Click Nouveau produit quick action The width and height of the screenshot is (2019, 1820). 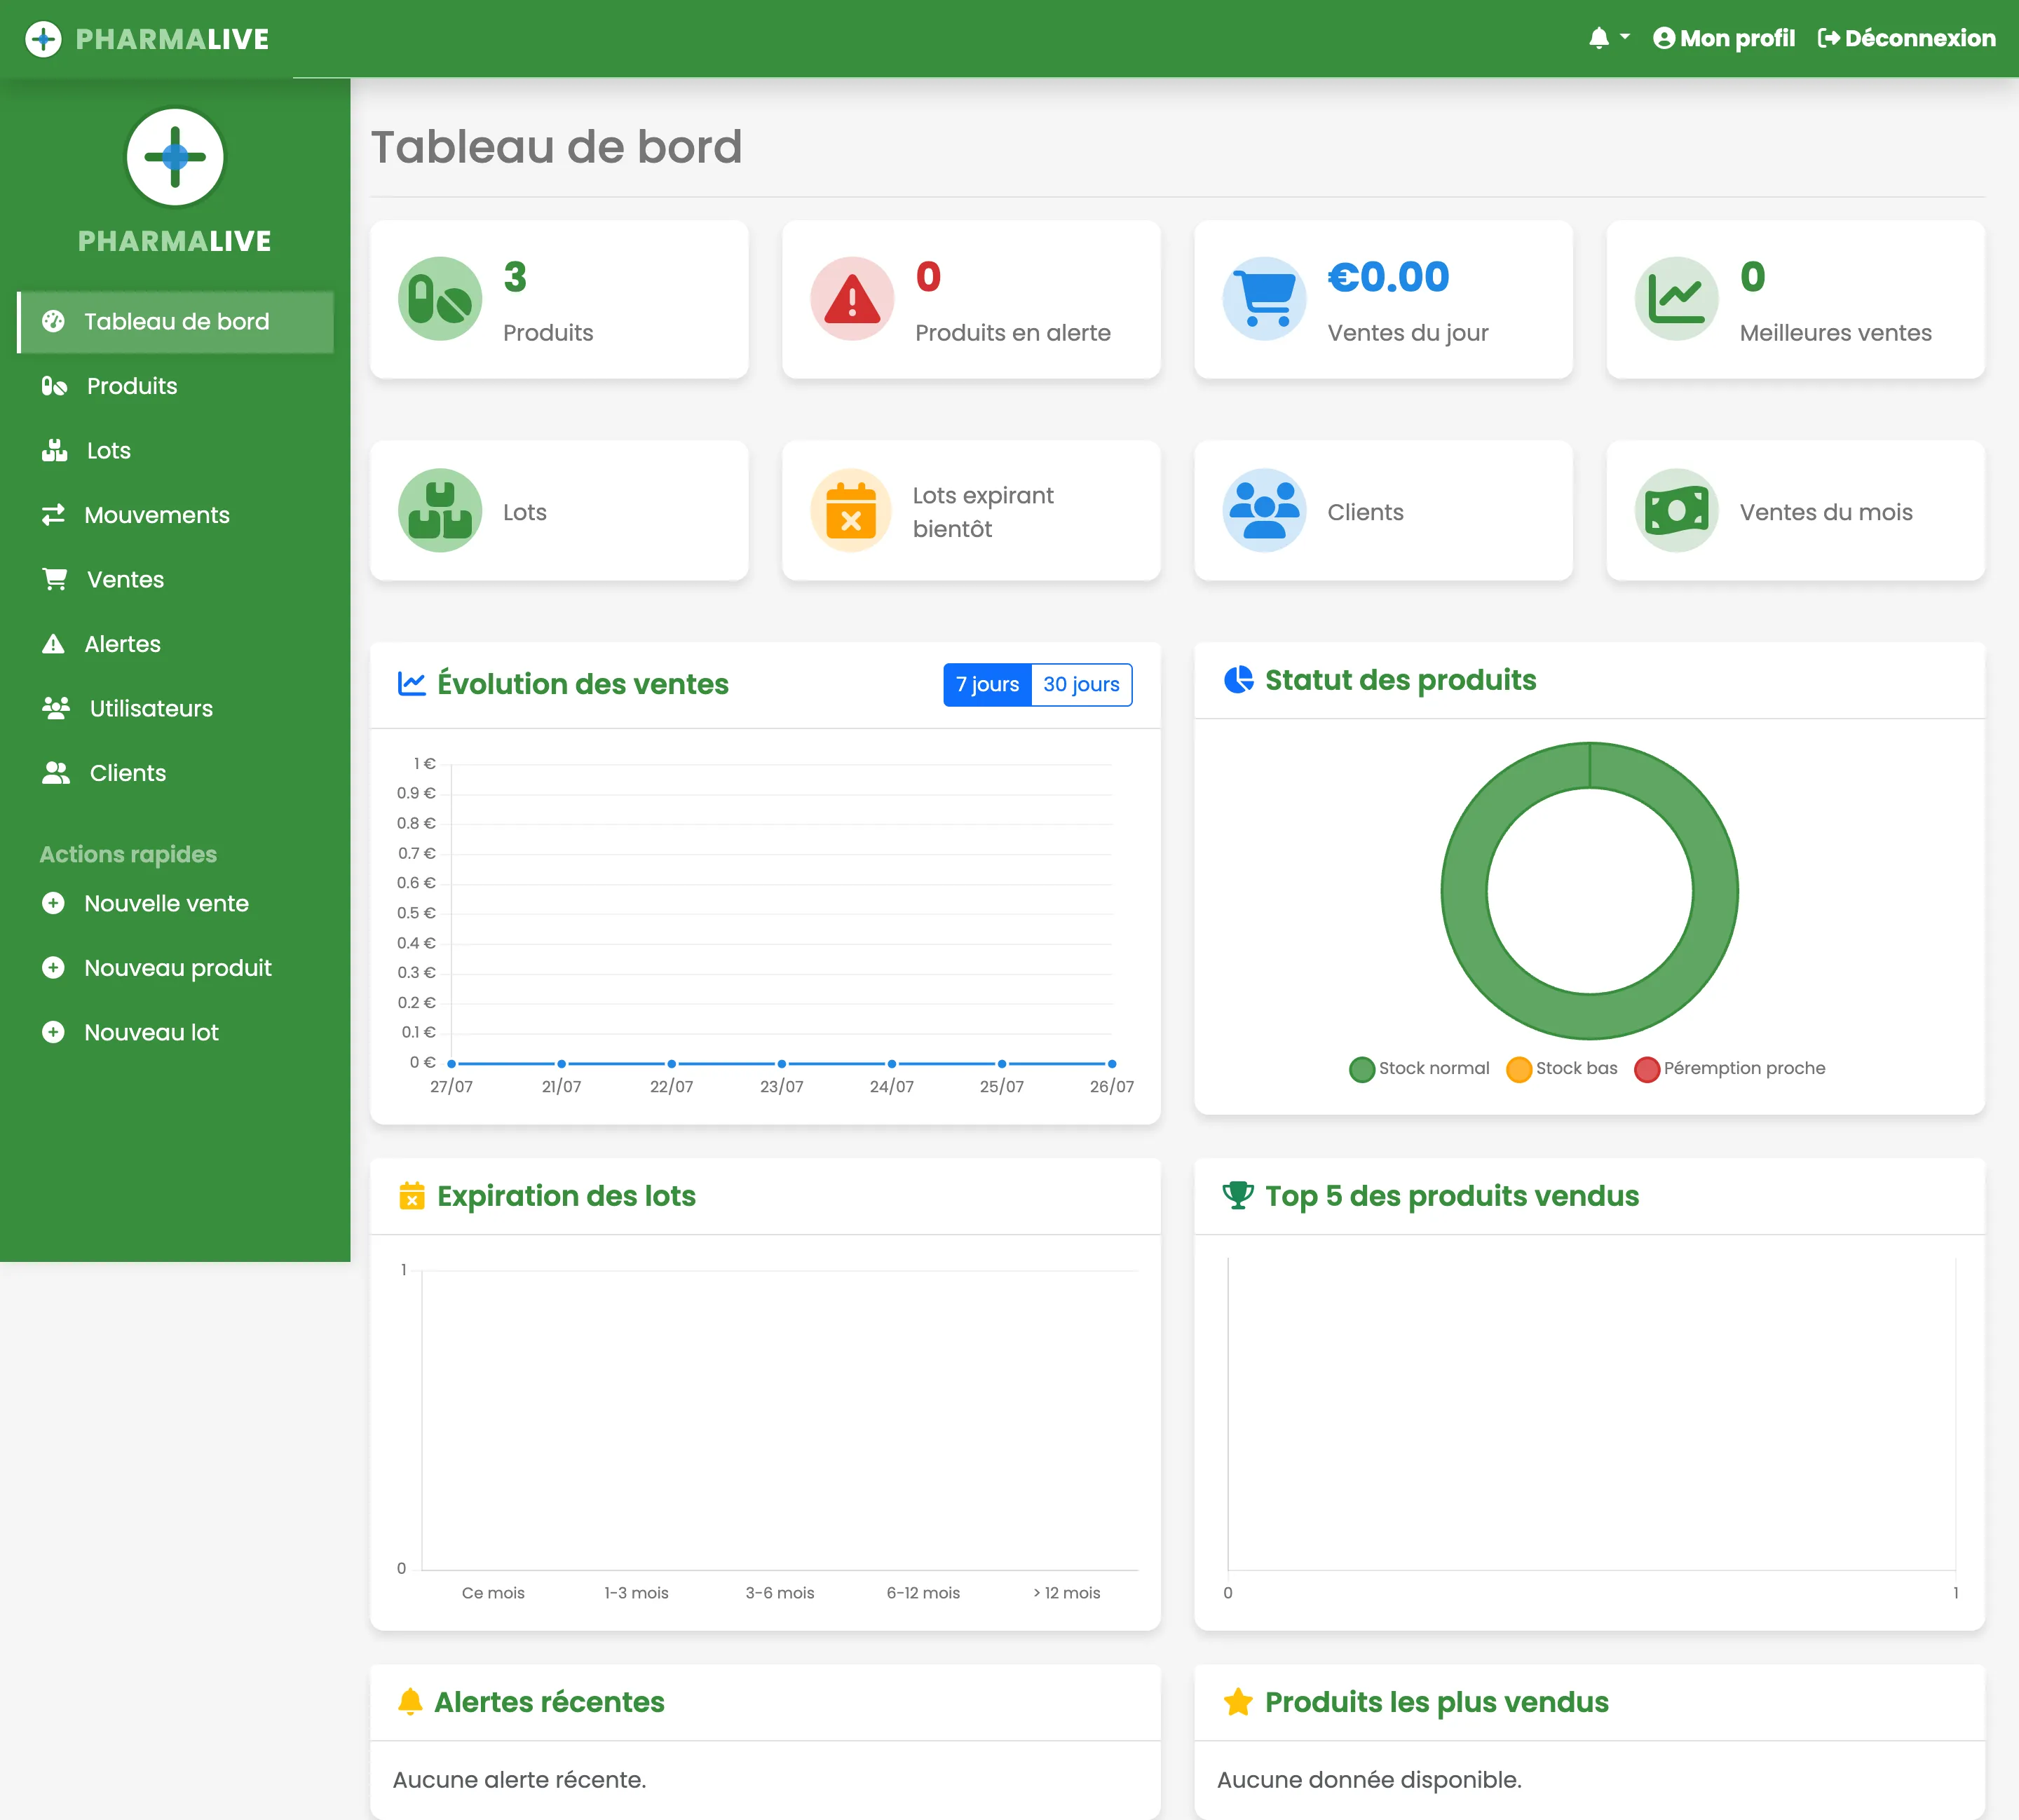coord(176,968)
